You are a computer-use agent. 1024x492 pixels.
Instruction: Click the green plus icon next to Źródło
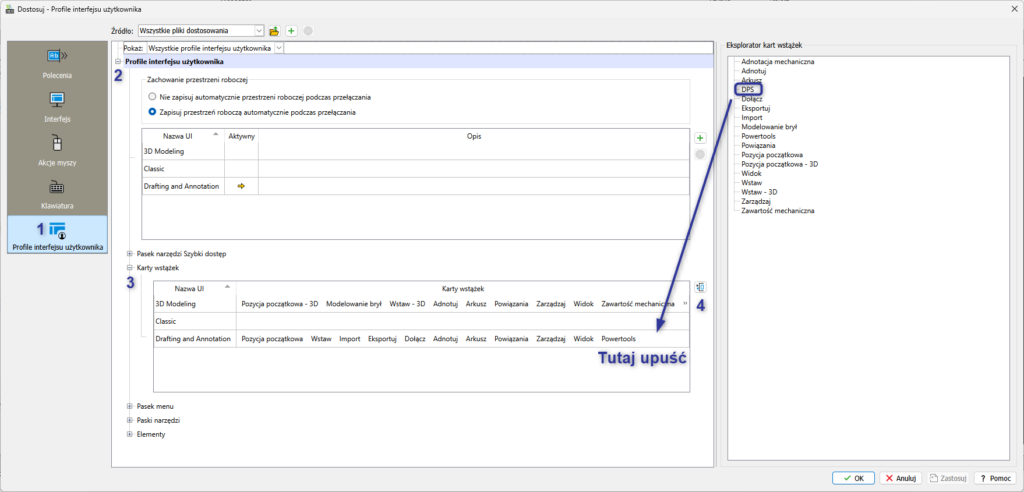point(291,31)
